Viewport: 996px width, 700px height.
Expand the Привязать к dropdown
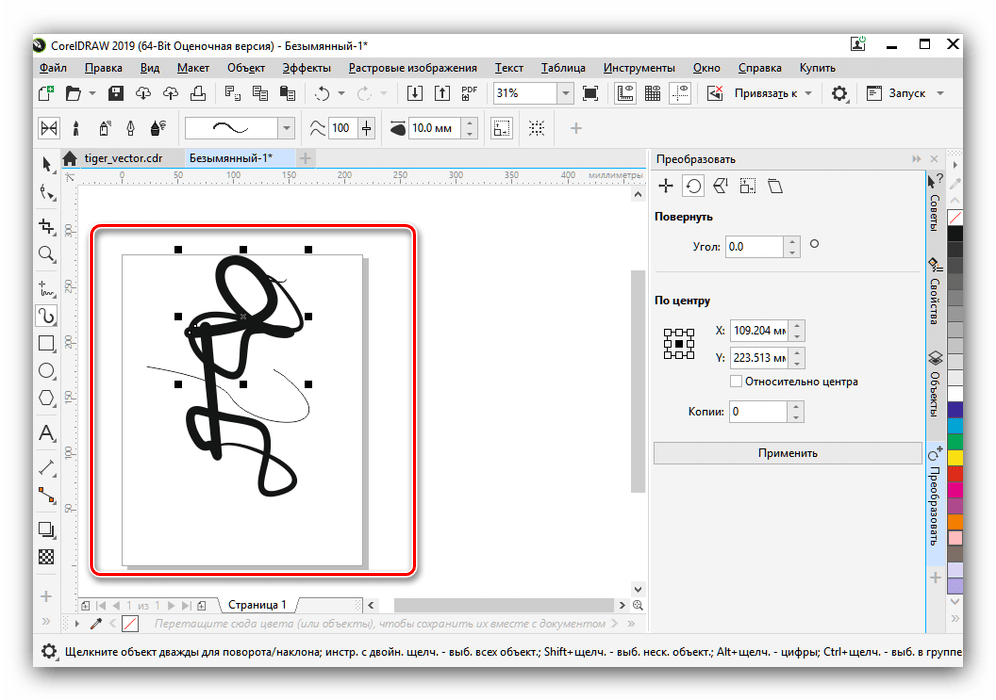click(x=807, y=94)
